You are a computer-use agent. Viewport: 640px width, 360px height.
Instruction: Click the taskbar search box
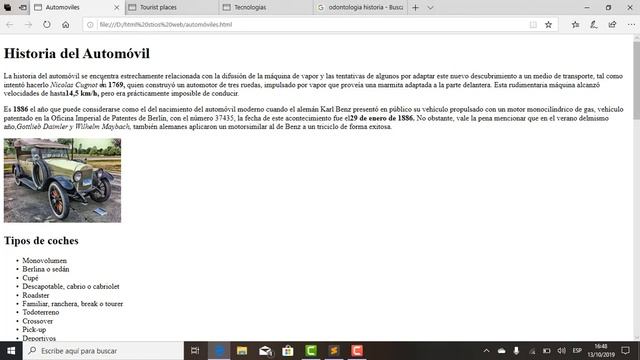coord(103,351)
